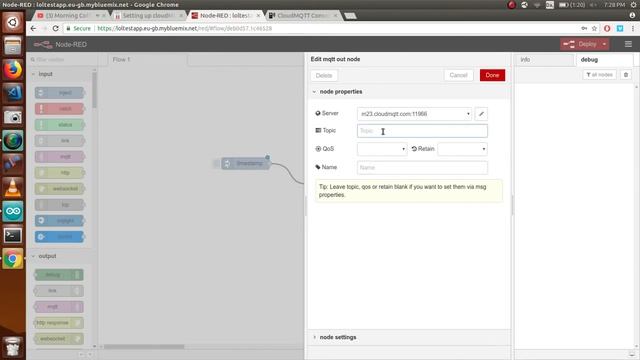The height and width of the screenshot is (360, 640).
Task: Open the Arduino IDE from the launcher
Action: click(x=13, y=211)
